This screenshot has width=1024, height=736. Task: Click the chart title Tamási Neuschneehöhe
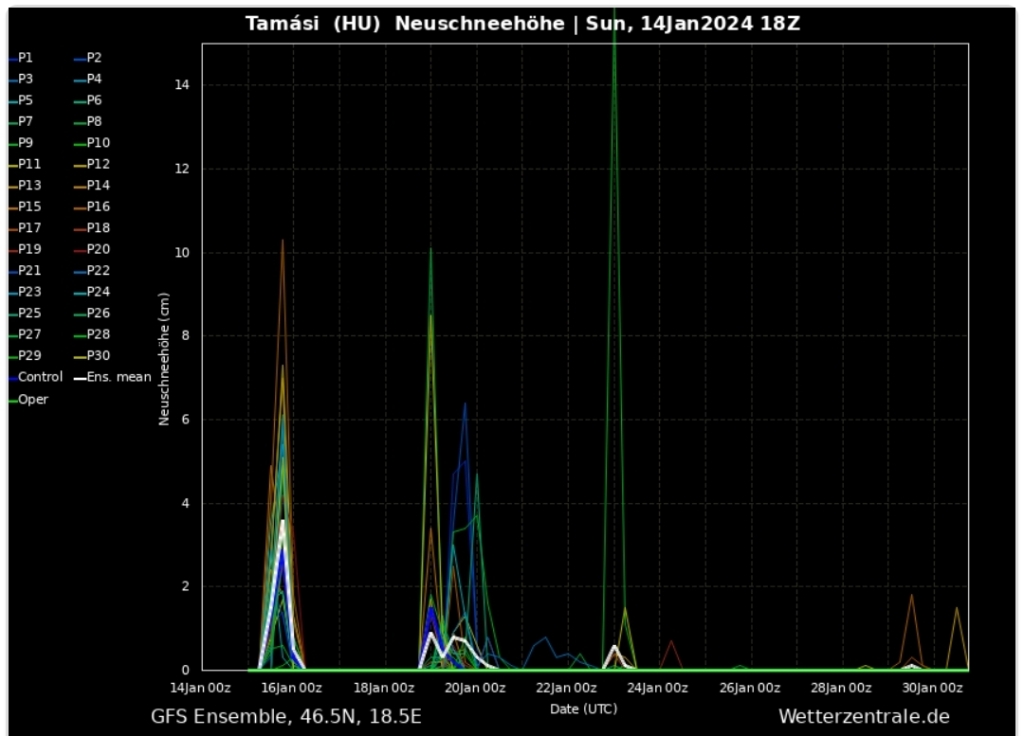(x=522, y=24)
